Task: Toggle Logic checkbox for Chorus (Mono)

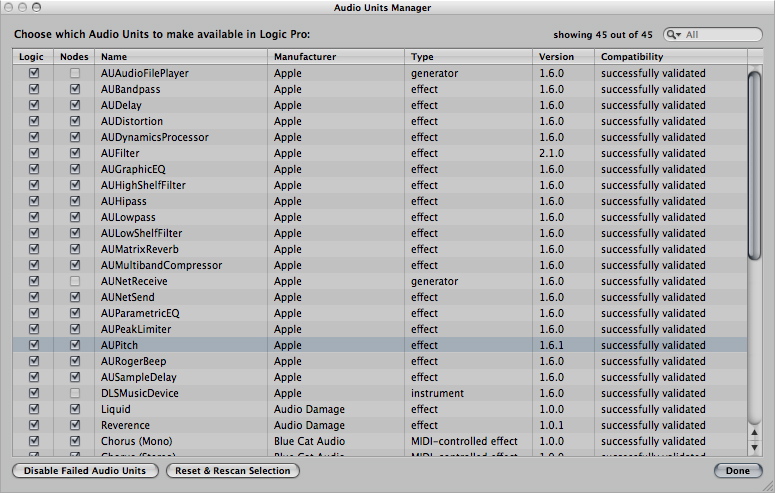Action: coord(34,441)
